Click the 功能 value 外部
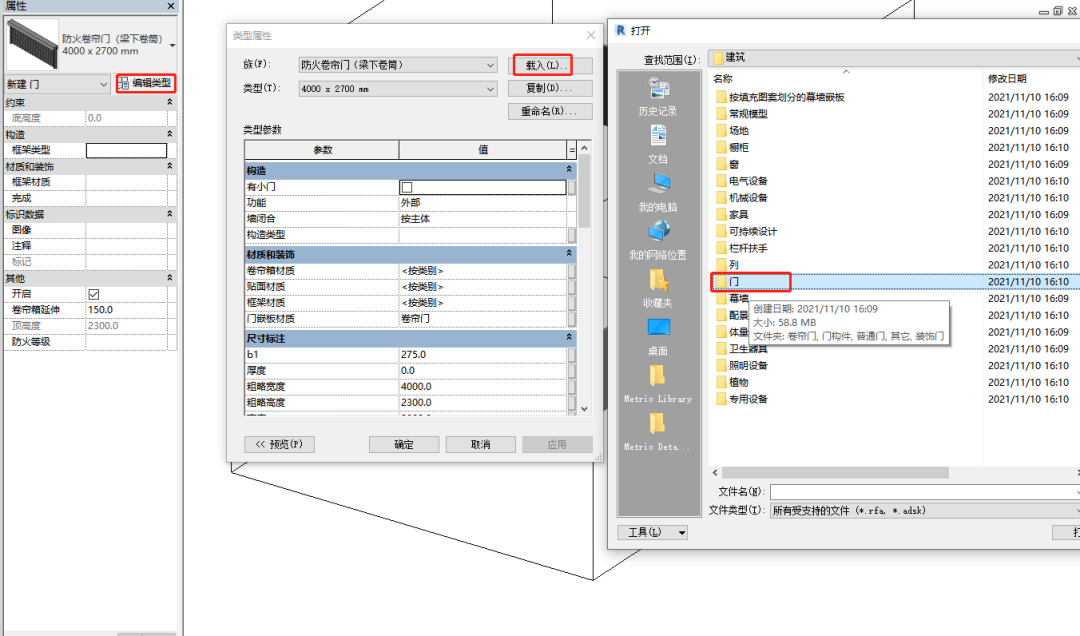The width and height of the screenshot is (1080, 636). (x=482, y=203)
